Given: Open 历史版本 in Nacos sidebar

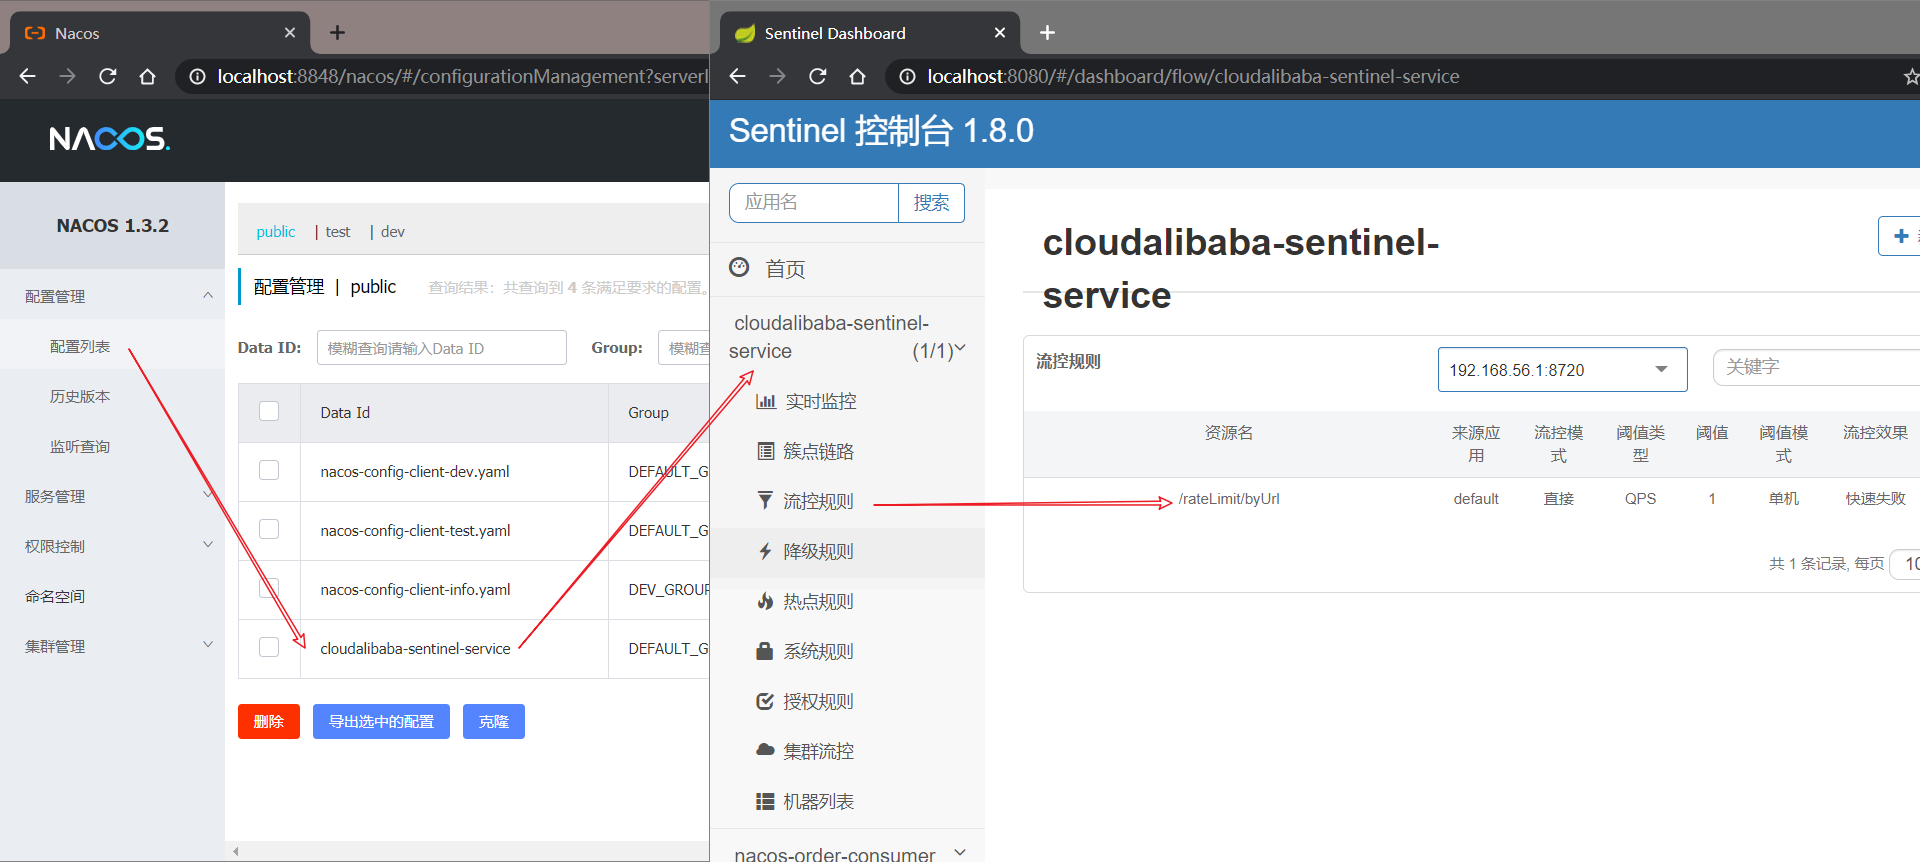Looking at the screenshot, I should click(x=80, y=396).
